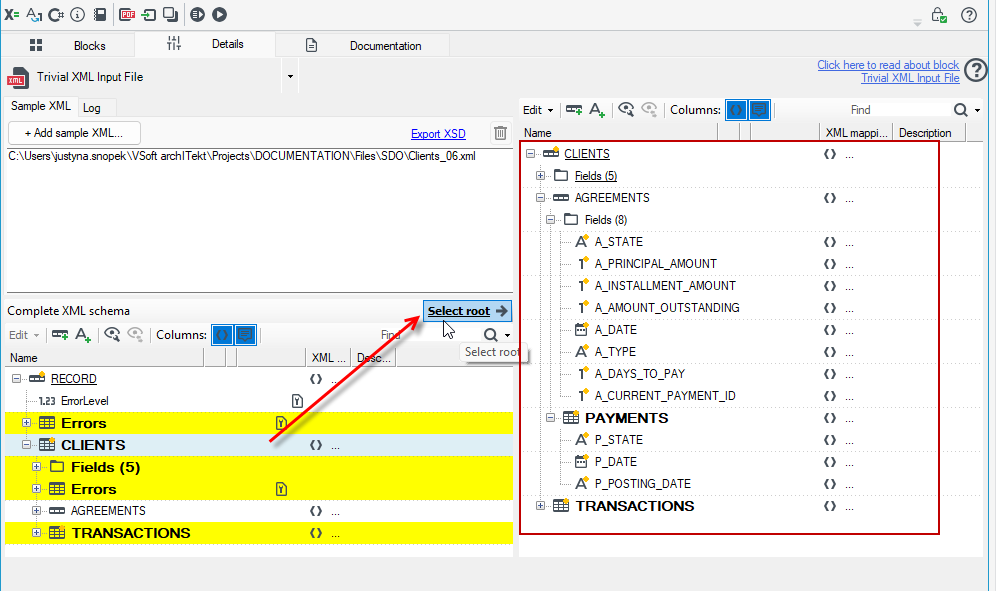Select the A_PRINCIPAL_AMOUNT field in right tree
The image size is (996, 591).
coord(656,264)
